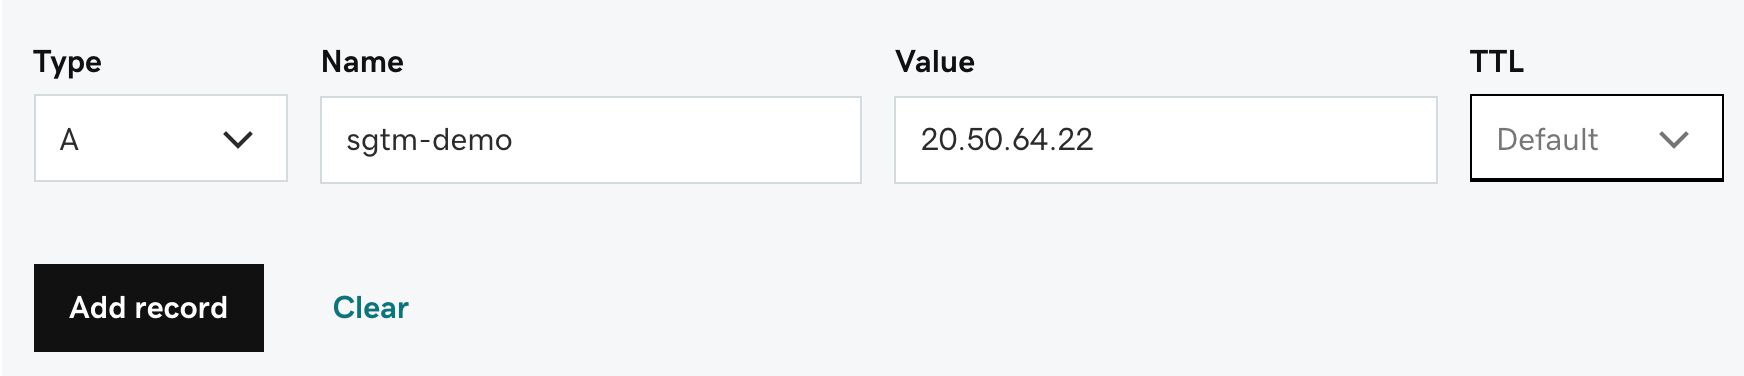Click the IP address text 20.50.64.22
This screenshot has width=1744, height=376.
coord(1007,140)
